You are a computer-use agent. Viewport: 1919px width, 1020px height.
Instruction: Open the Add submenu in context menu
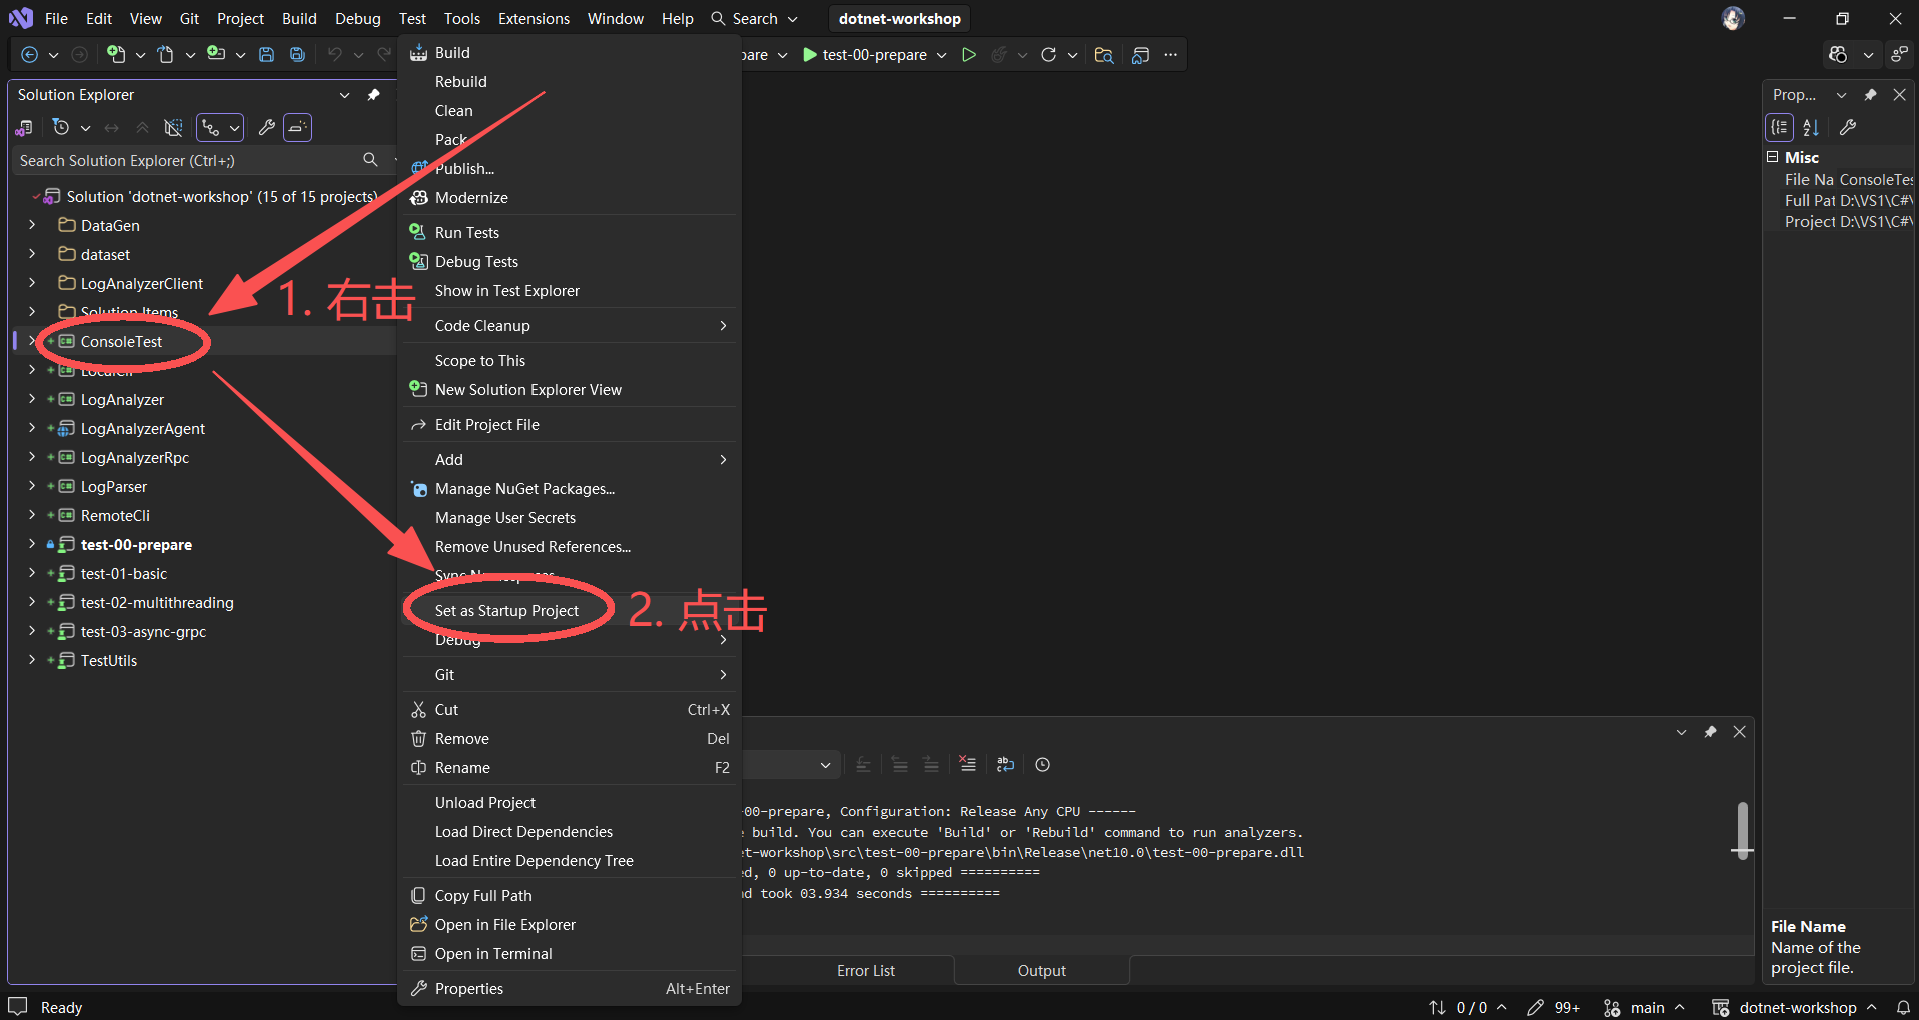click(570, 459)
